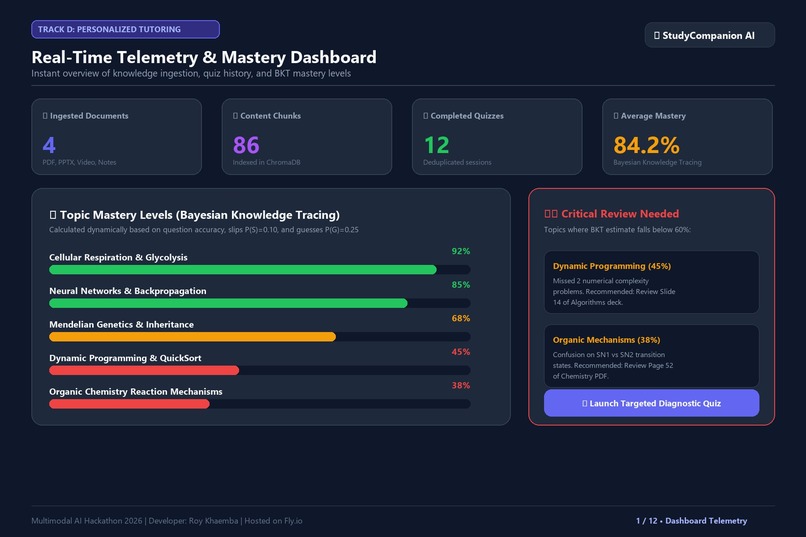Click the Launch Targeted Diagnostic Quiz button
The image size is (806, 537).
[651, 403]
